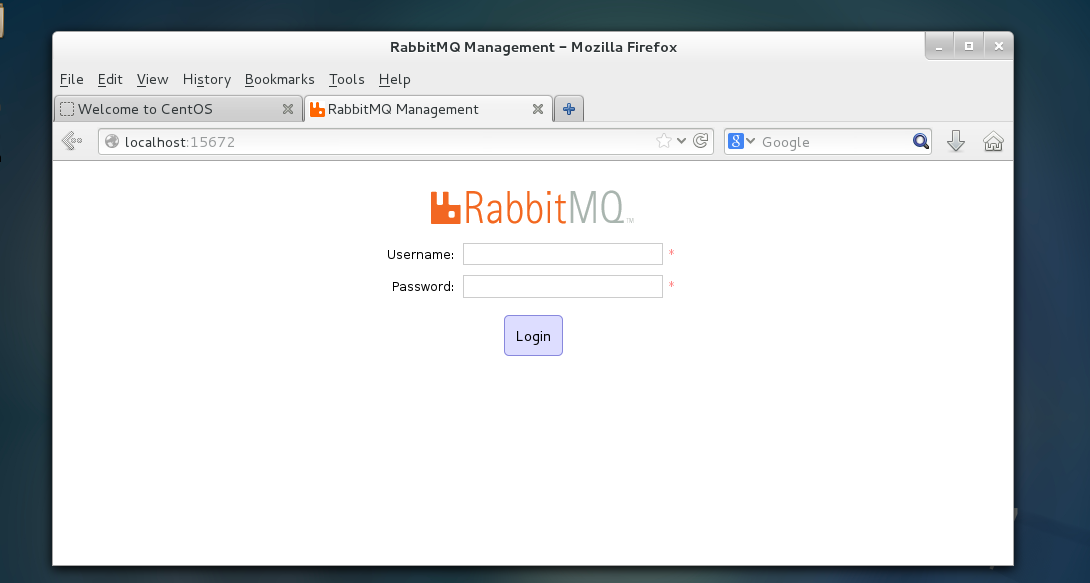Click the RabbitMQ logo
Viewport: 1090px width, 583px height.
coord(532,207)
